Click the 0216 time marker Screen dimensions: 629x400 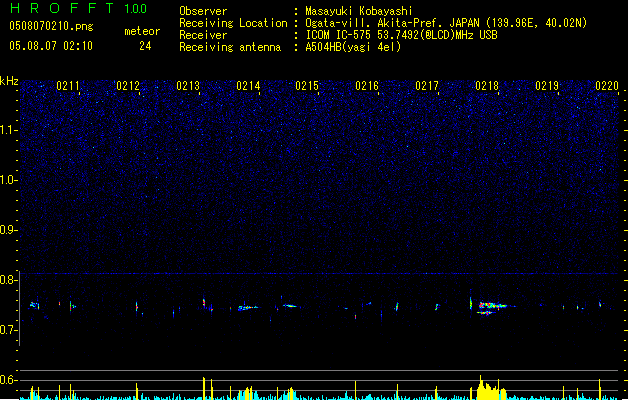(x=367, y=86)
